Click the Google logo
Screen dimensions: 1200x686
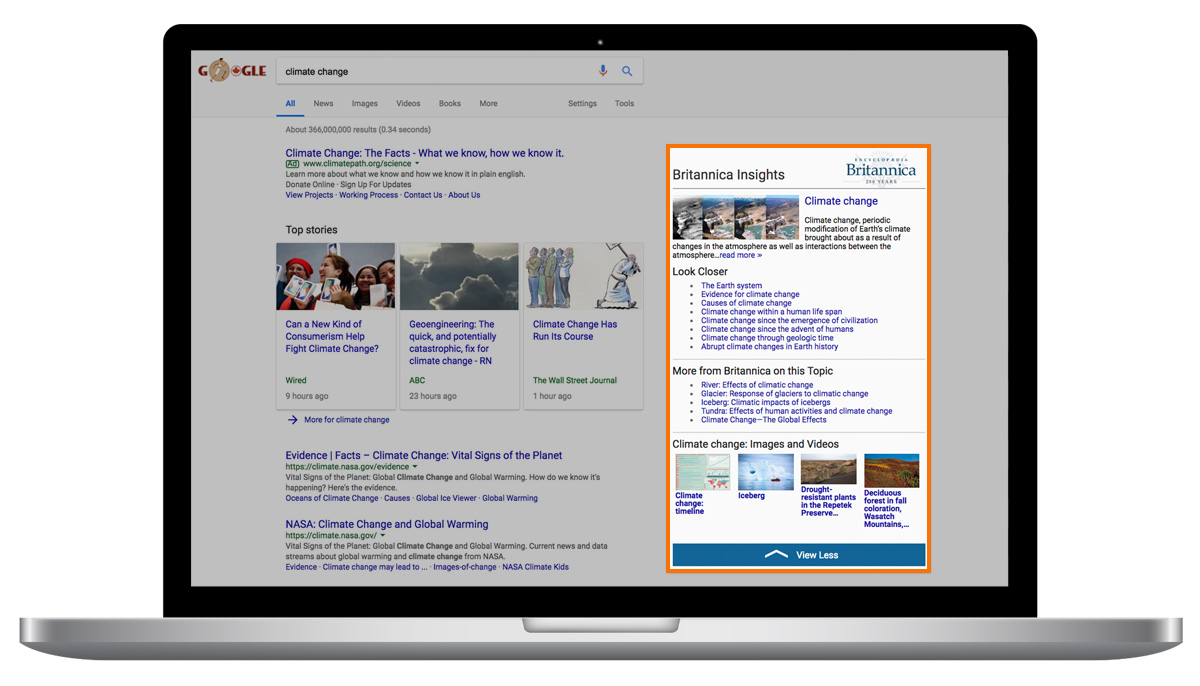point(232,71)
